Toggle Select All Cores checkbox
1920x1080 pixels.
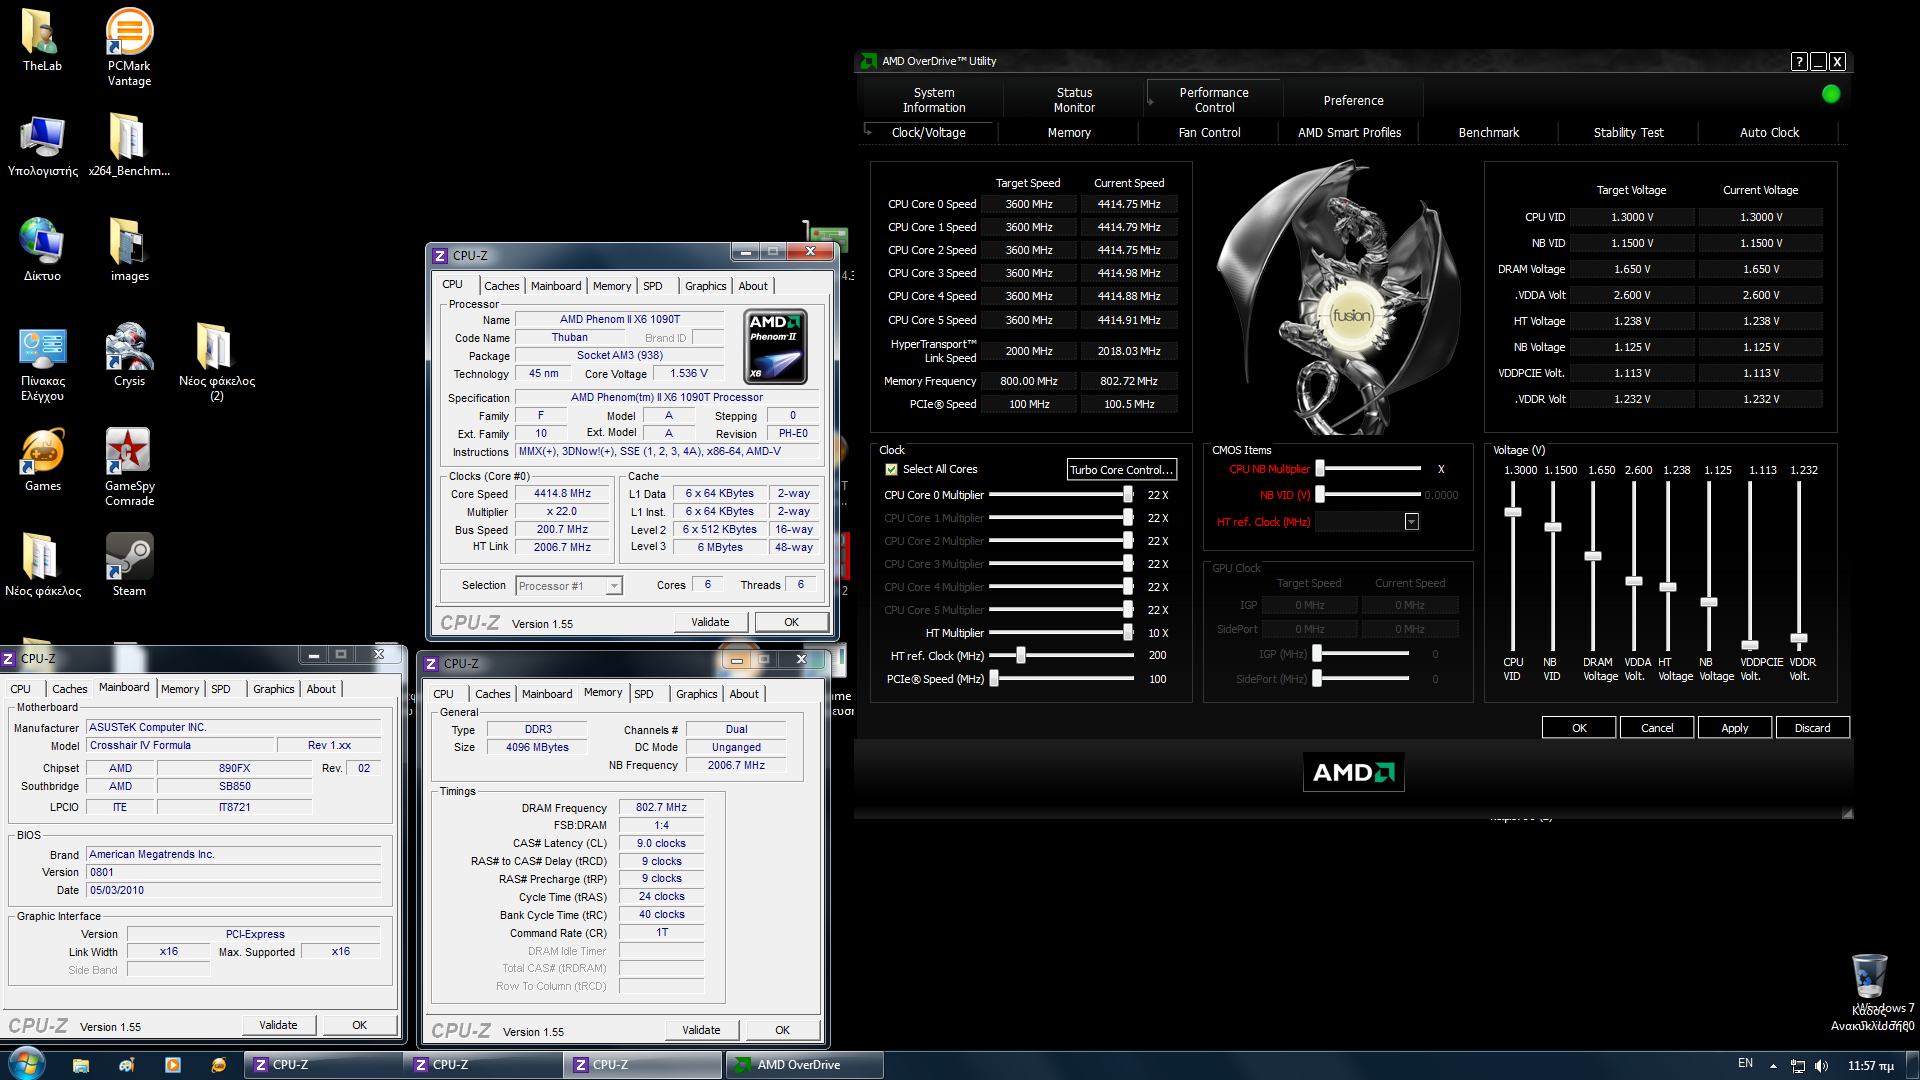(x=891, y=470)
